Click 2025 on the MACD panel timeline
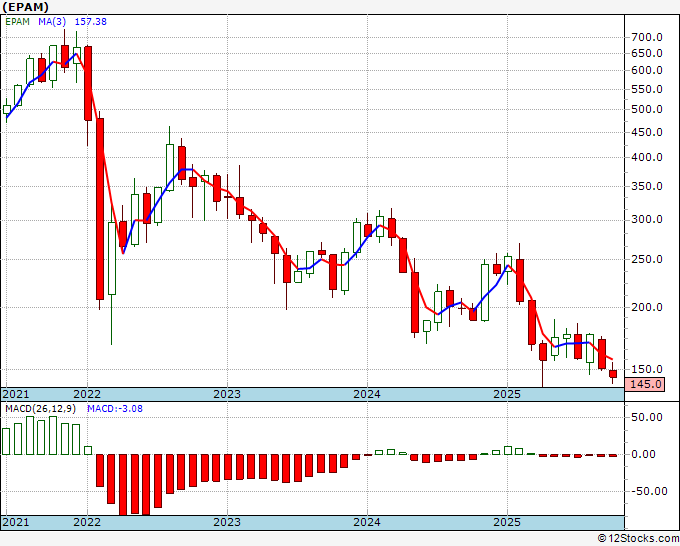Image resolution: width=680 pixels, height=546 pixels. coord(507,522)
